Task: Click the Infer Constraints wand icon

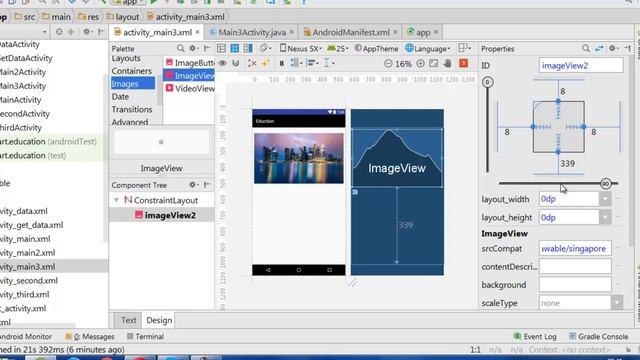Action: point(265,63)
